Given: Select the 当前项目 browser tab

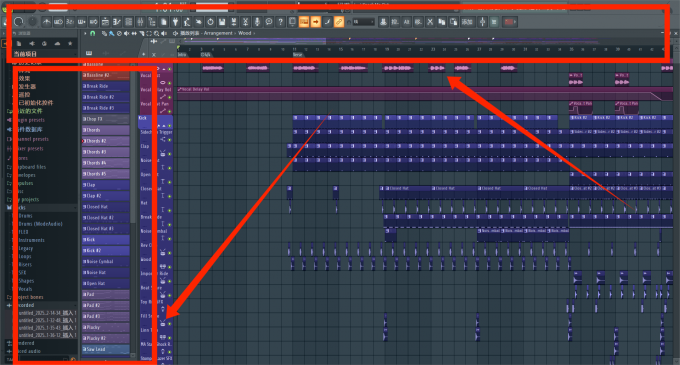Looking at the screenshot, I should tap(25, 54).
